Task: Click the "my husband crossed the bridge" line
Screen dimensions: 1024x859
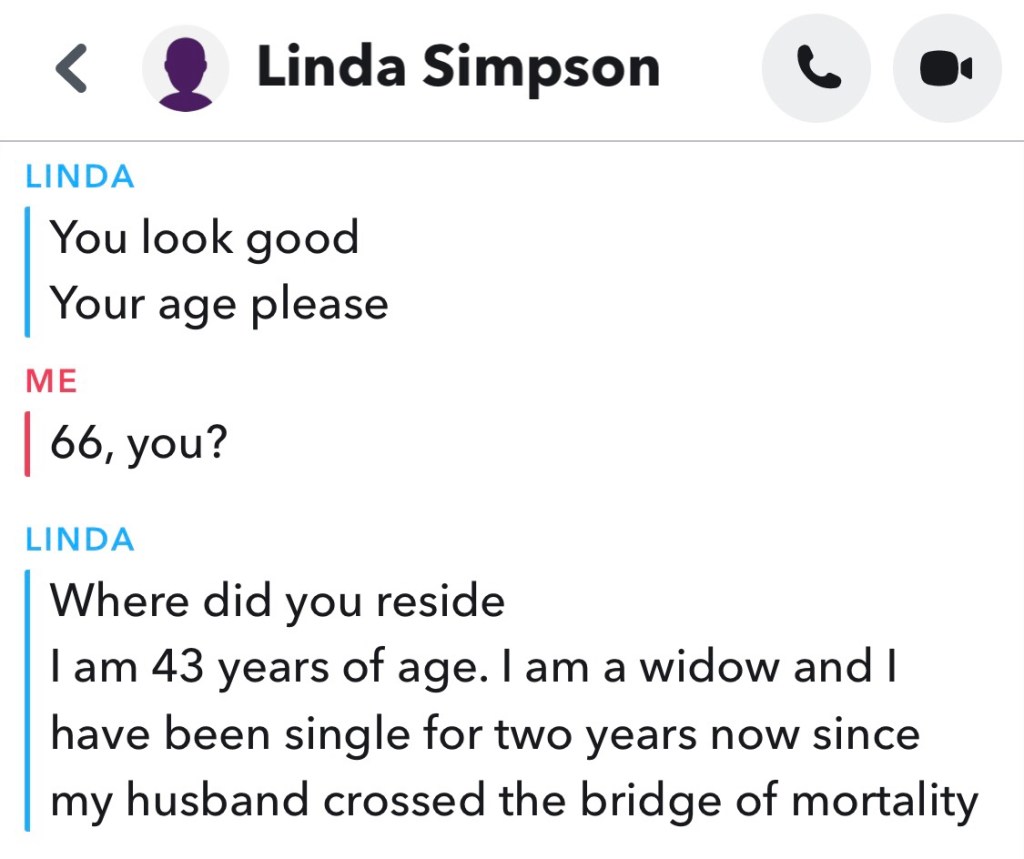Action: point(513,800)
